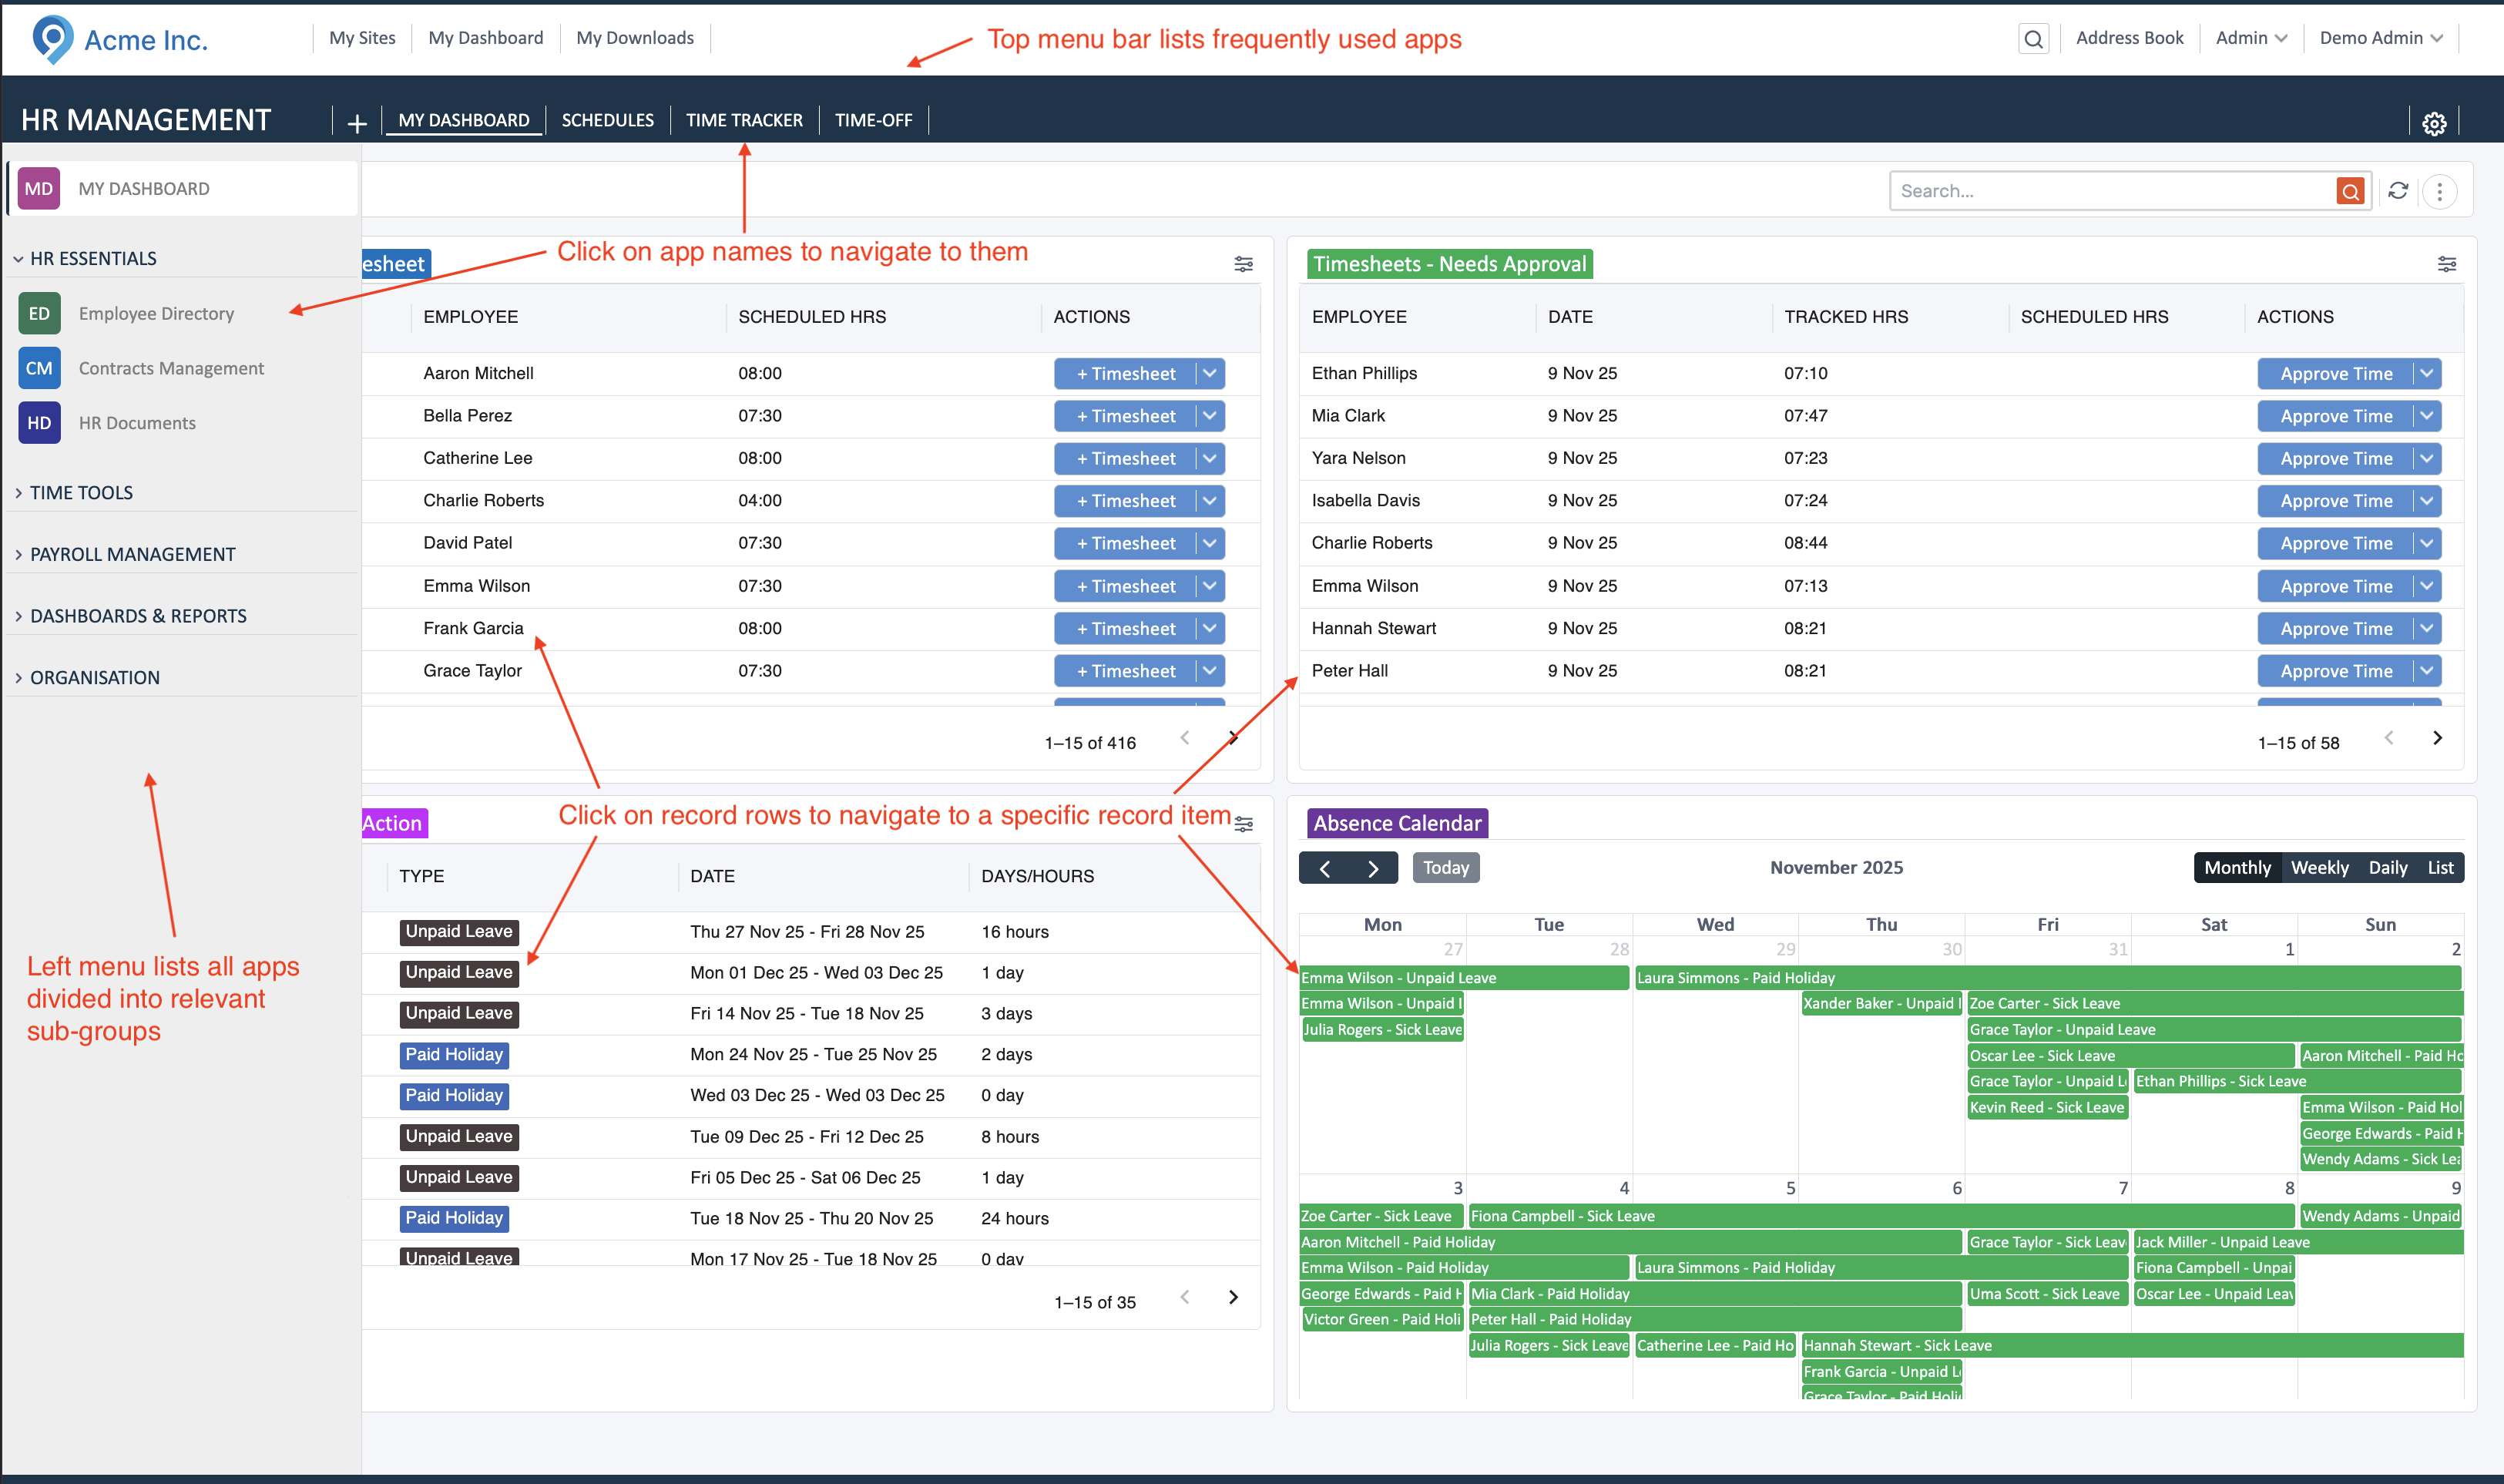2504x1484 pixels.
Task: Switch calendar to Weekly view
Action: point(2319,867)
